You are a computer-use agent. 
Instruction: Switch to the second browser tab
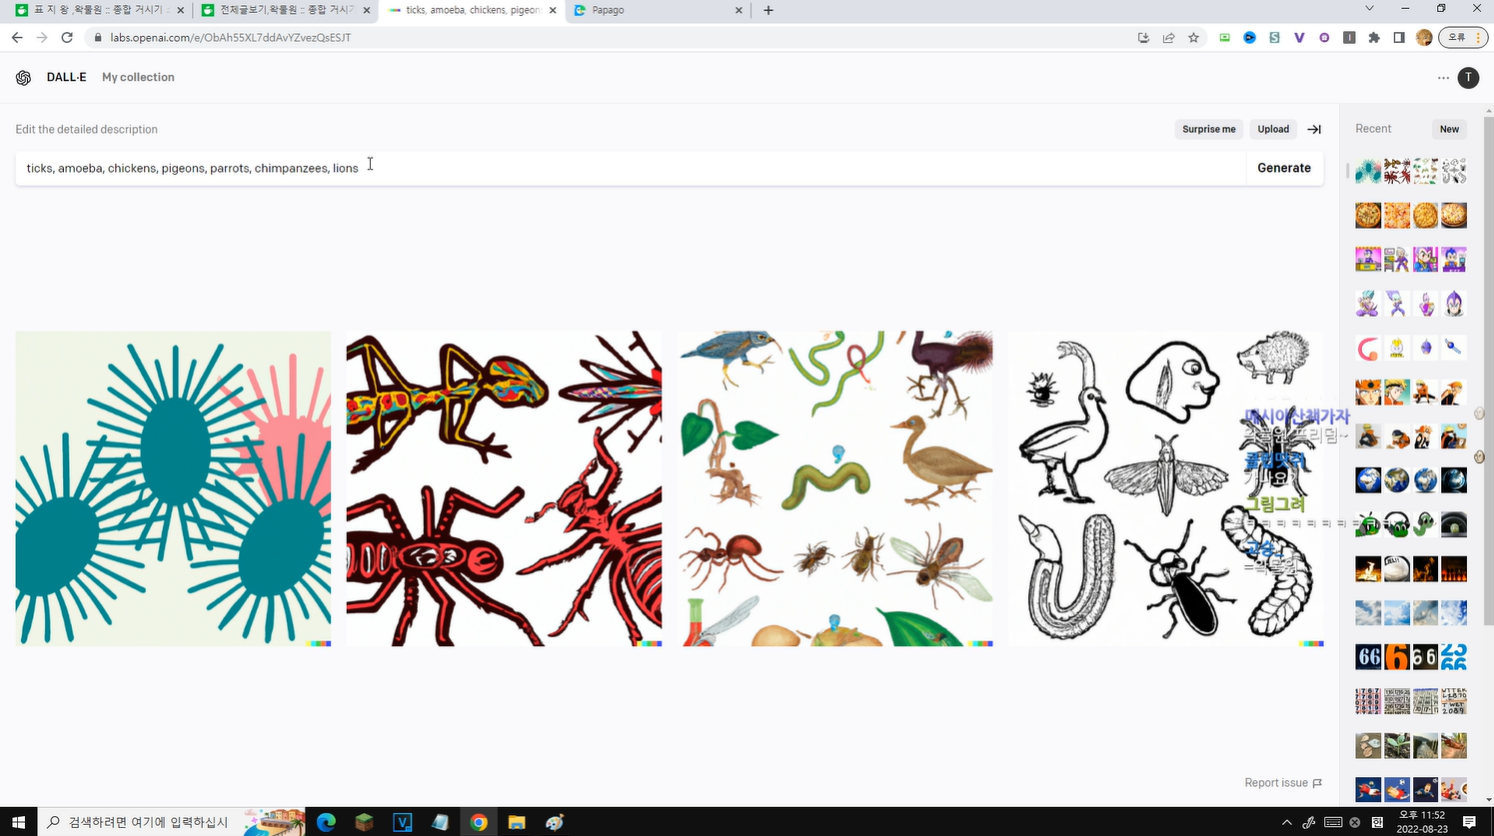[x=285, y=10]
